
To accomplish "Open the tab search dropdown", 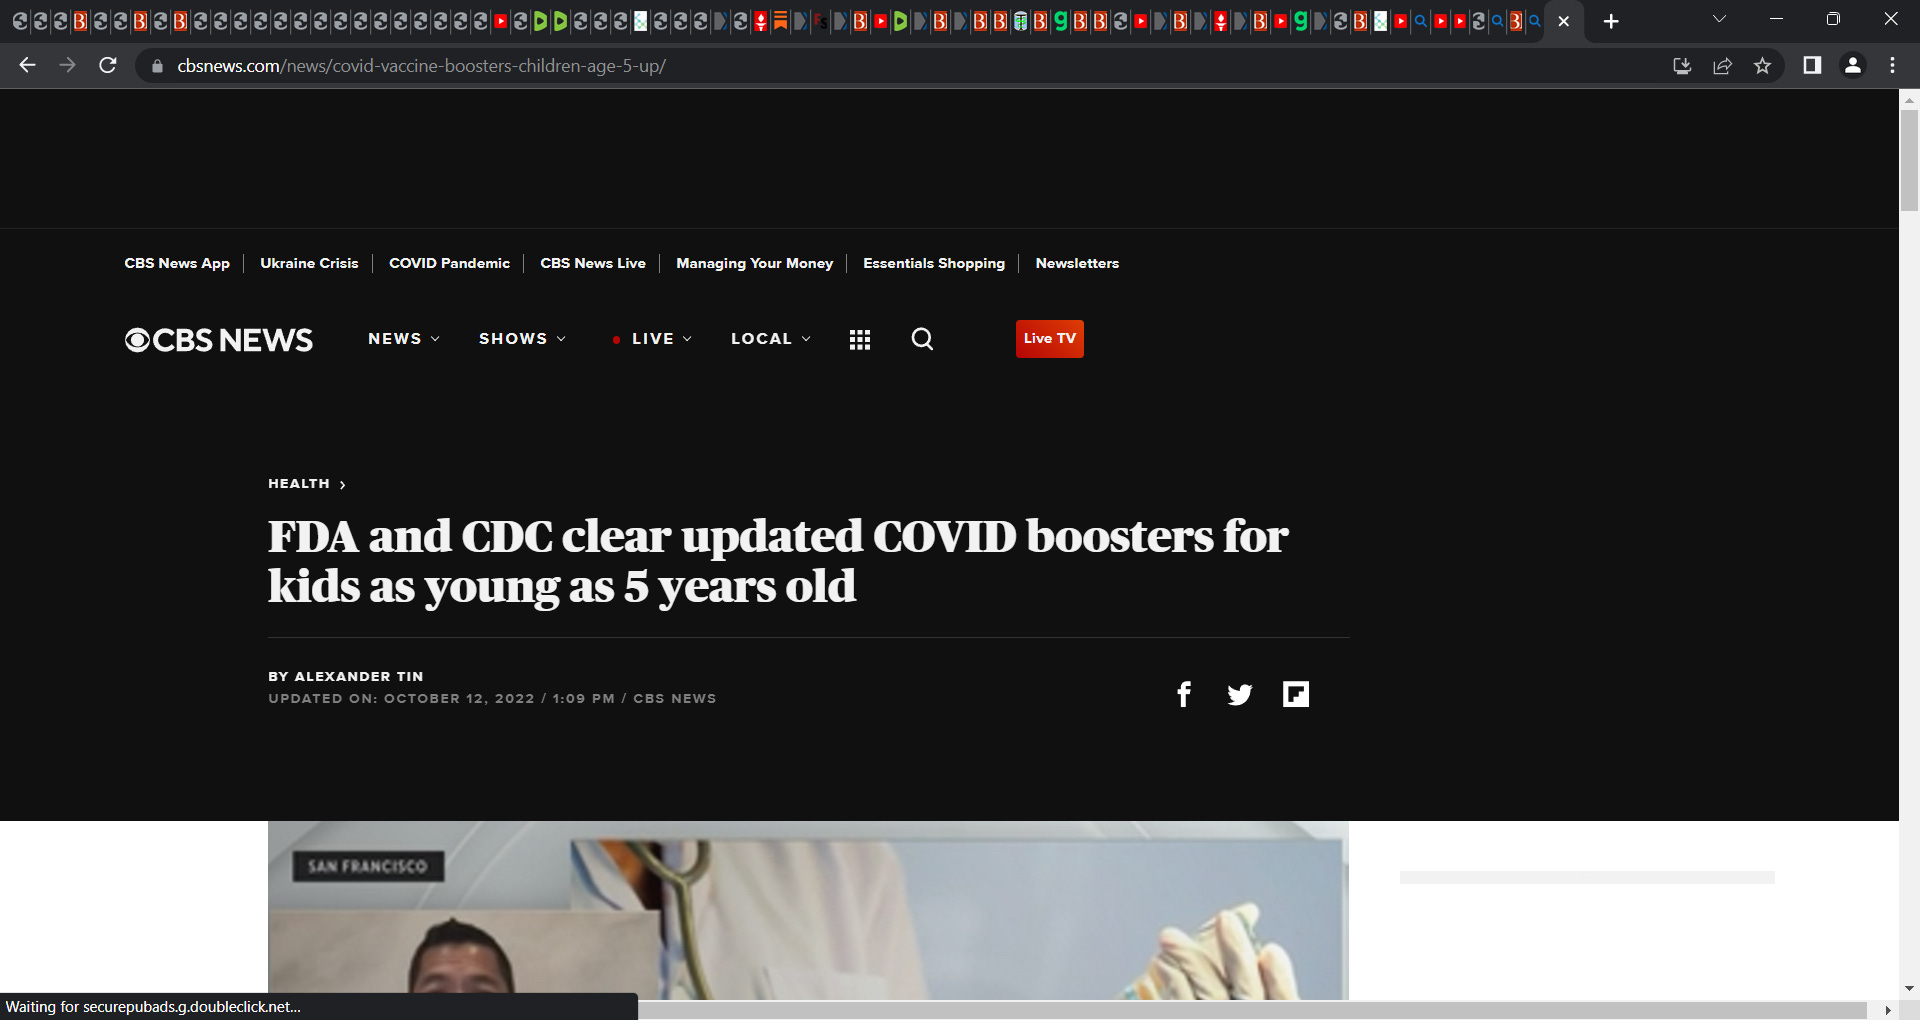I will point(1719,19).
